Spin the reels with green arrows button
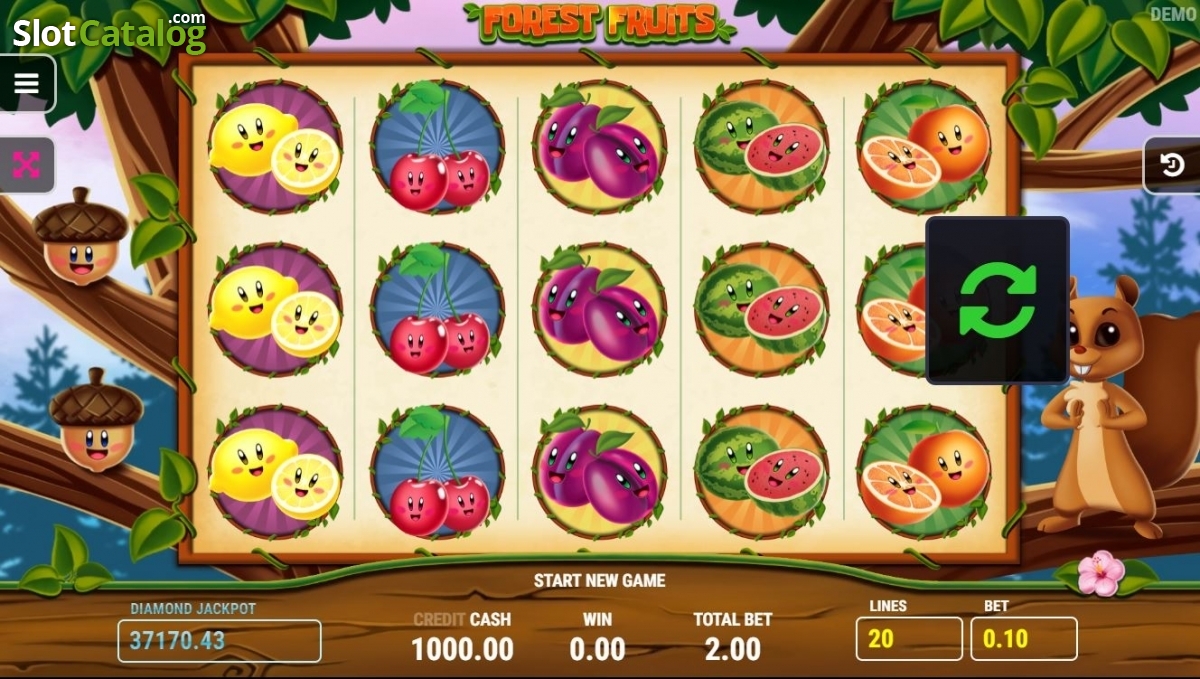The height and width of the screenshot is (679, 1200). click(997, 300)
